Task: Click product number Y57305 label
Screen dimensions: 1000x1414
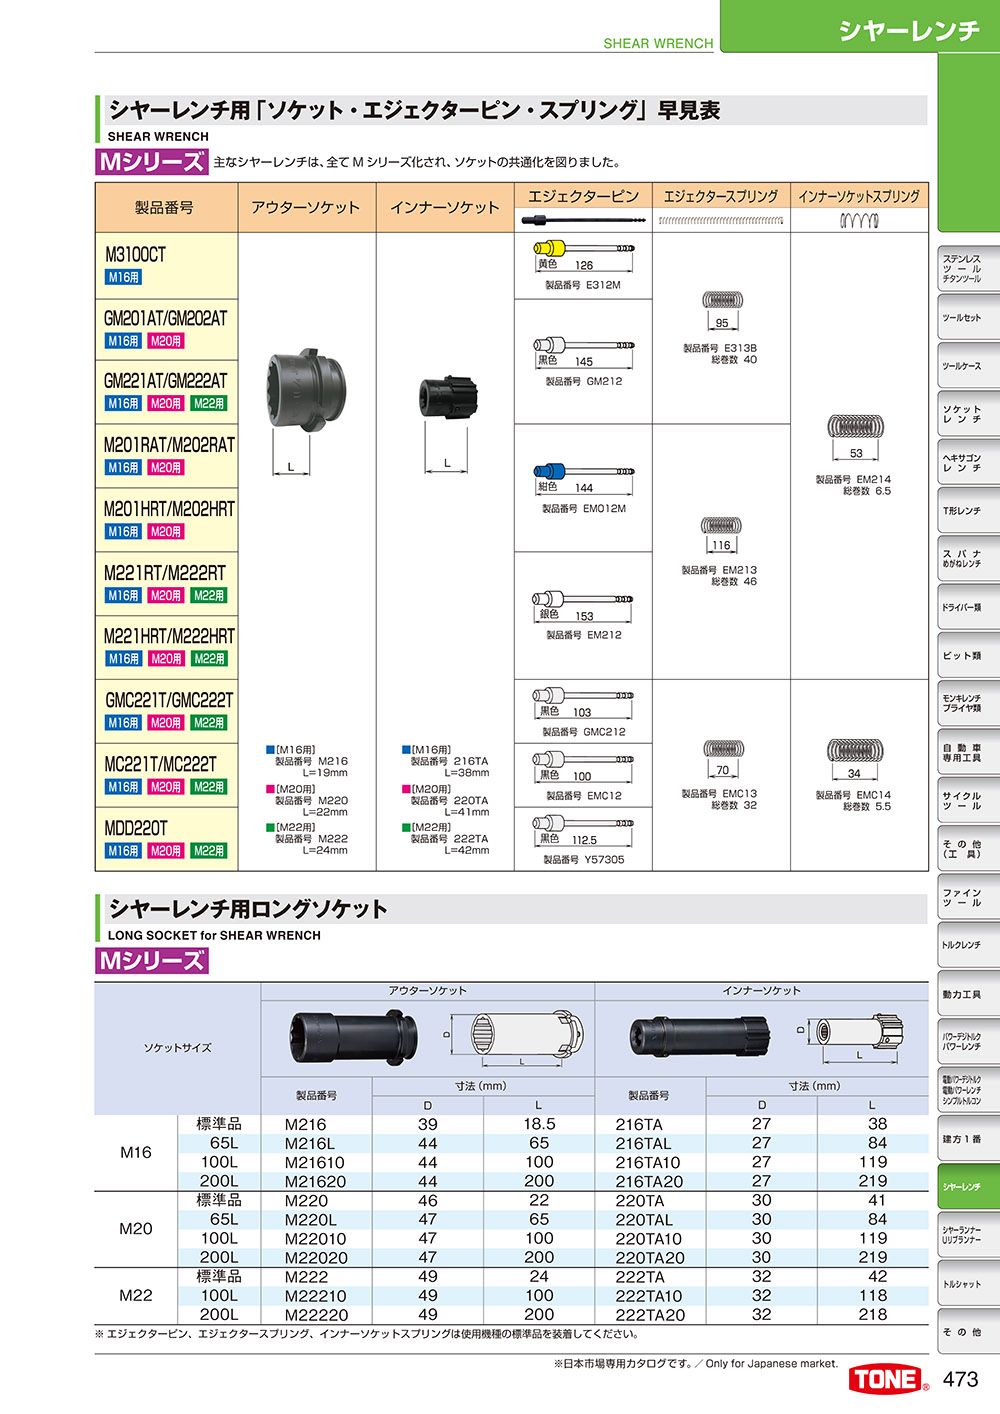Action: pyautogui.click(x=584, y=859)
